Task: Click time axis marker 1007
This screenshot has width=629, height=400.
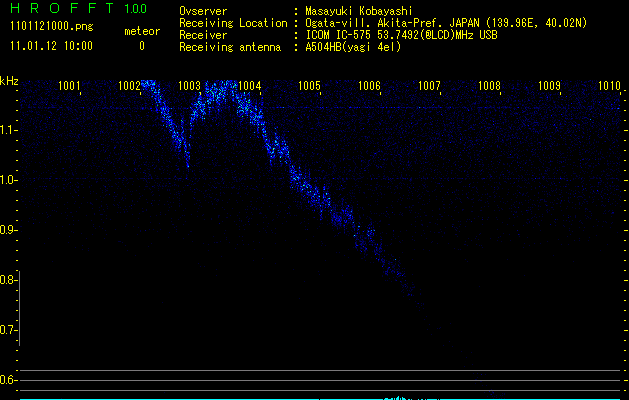Action: (x=429, y=86)
